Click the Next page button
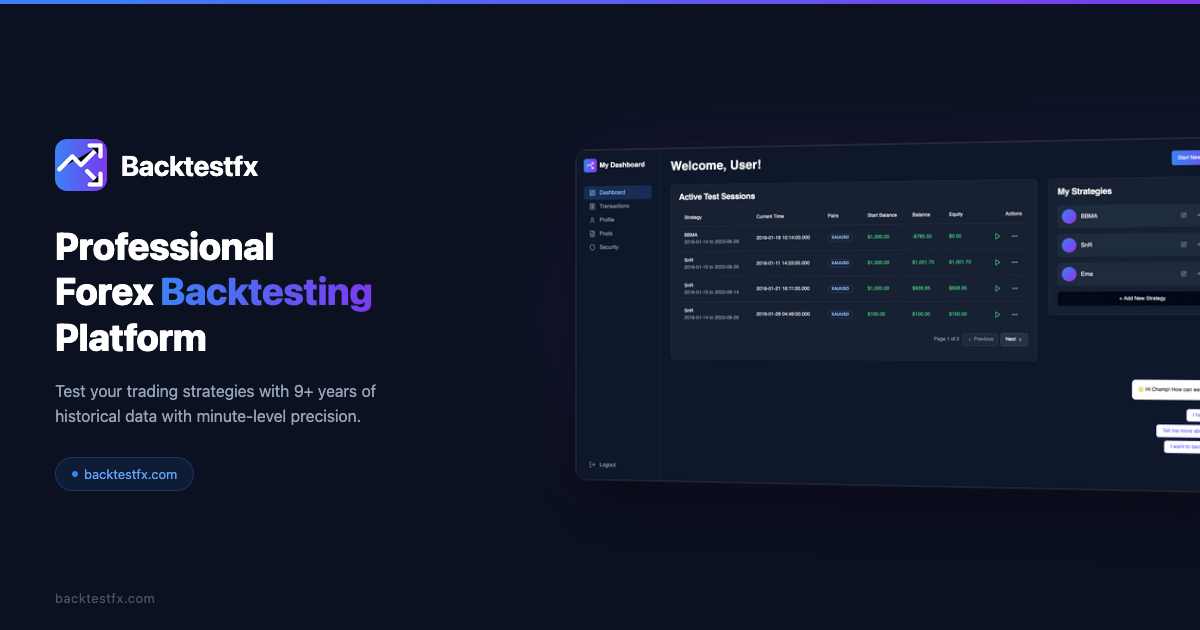The height and width of the screenshot is (630, 1200). (x=1014, y=339)
